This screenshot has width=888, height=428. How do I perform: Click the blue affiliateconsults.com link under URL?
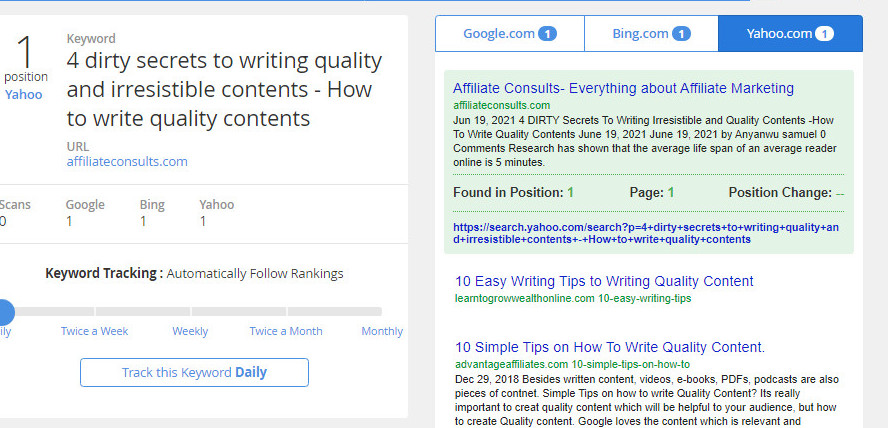coord(127,161)
